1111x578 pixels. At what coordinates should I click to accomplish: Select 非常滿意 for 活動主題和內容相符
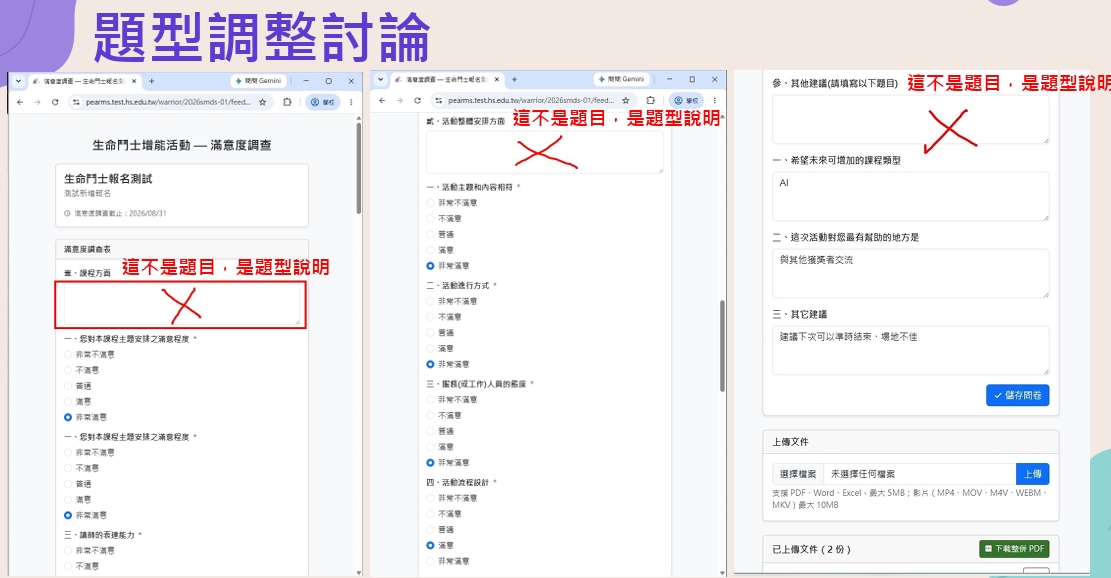pos(430,266)
